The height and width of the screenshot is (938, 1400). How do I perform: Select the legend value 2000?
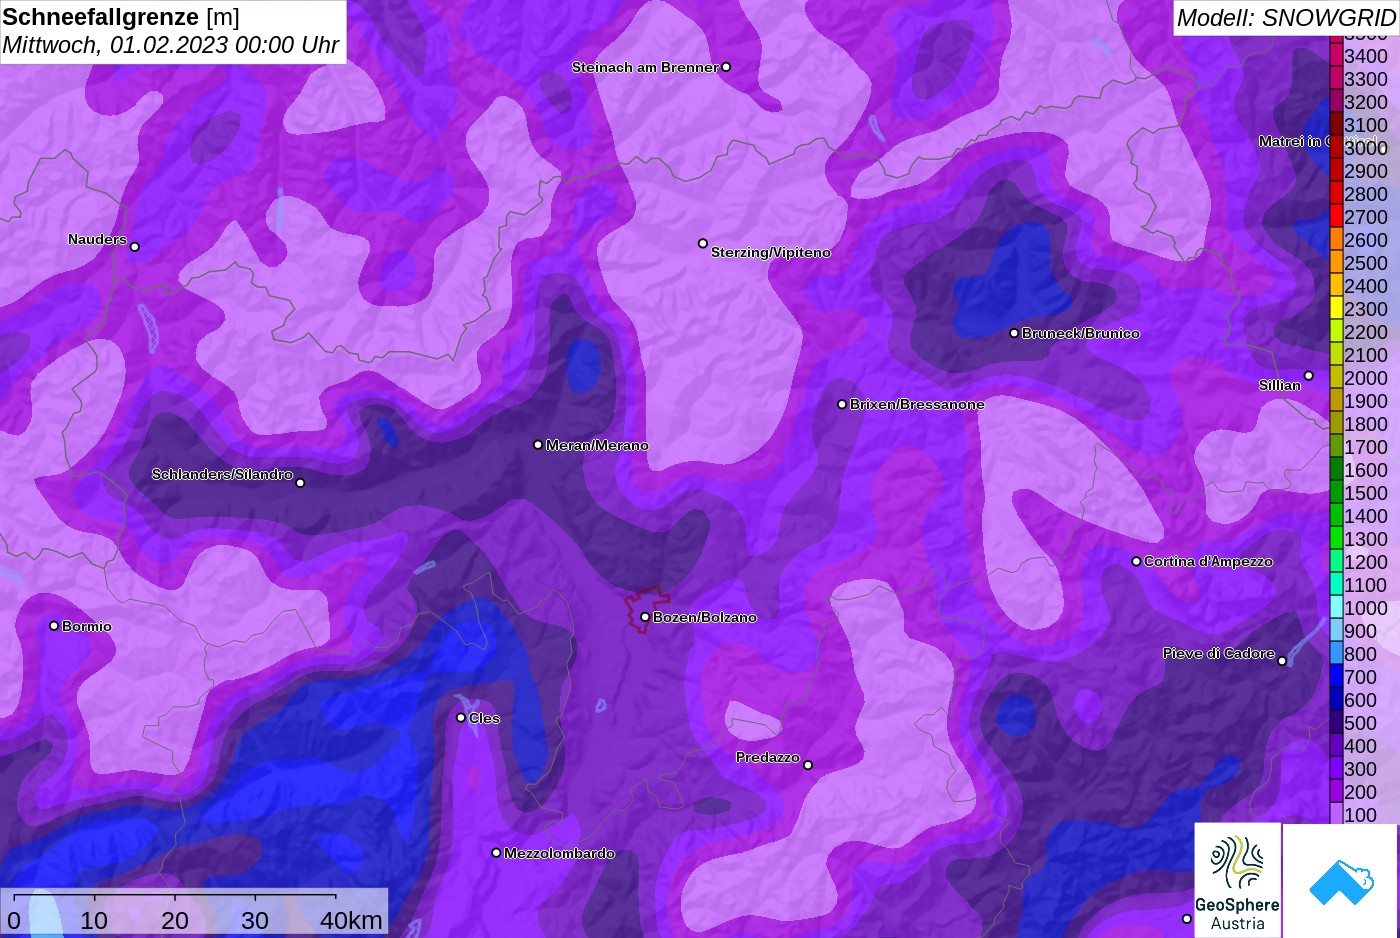[x=1366, y=378]
